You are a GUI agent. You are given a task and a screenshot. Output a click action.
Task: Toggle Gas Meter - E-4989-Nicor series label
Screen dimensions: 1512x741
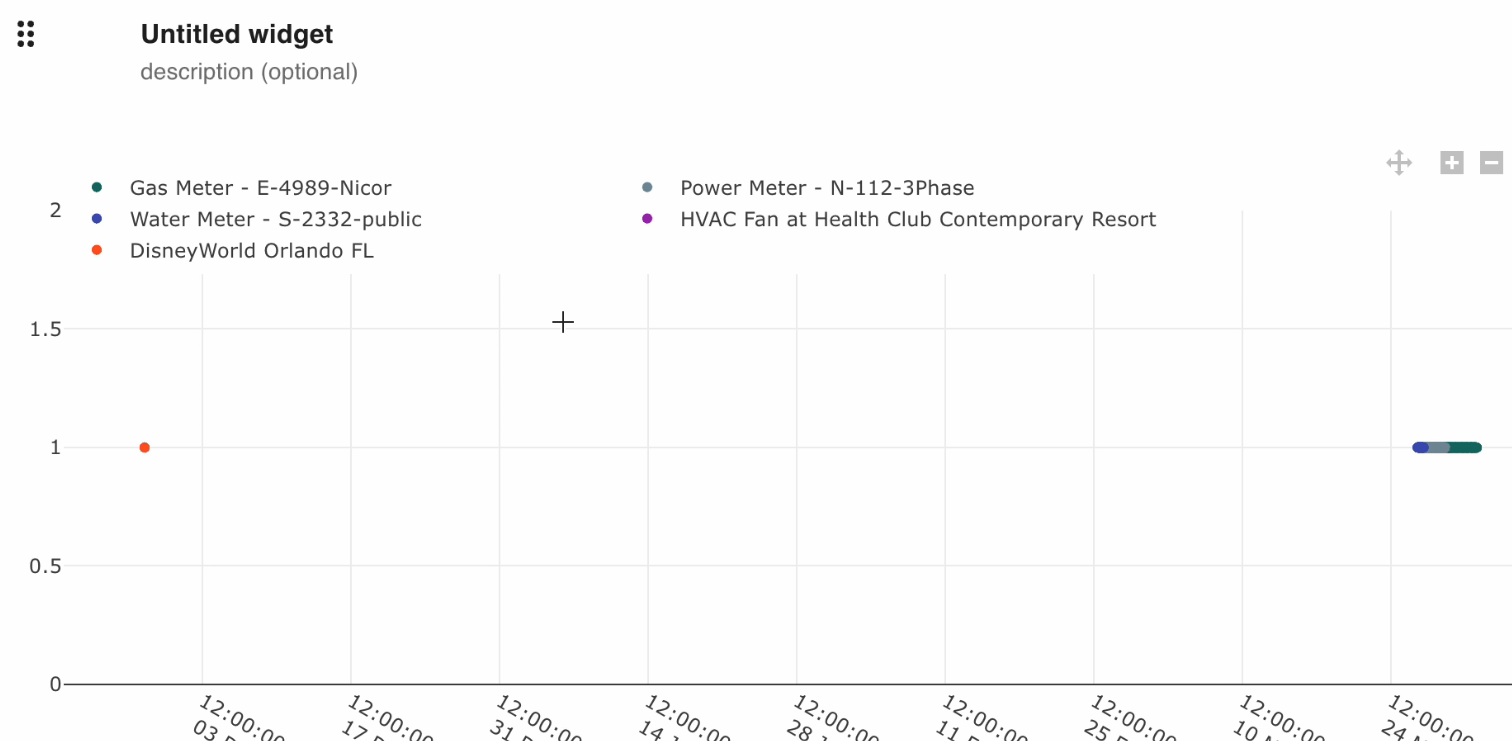[260, 188]
